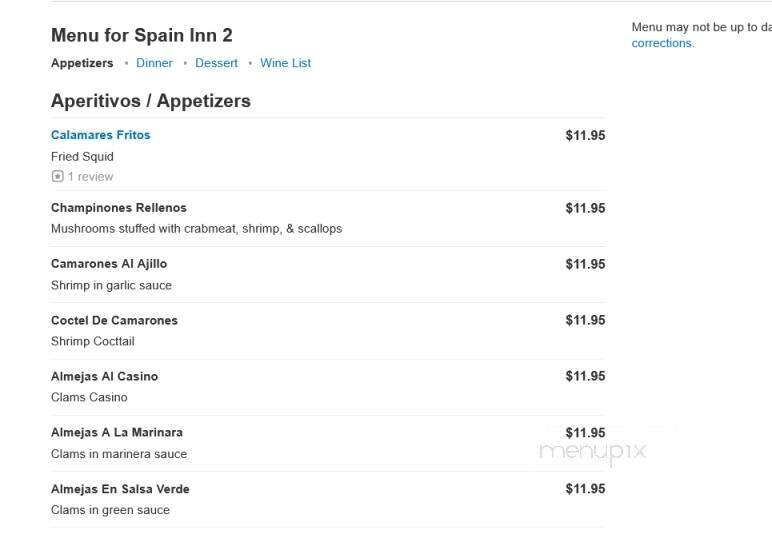This screenshot has width=772, height=534.
Task: Click the Almejas En Salsa Verde title
Action: tap(120, 489)
